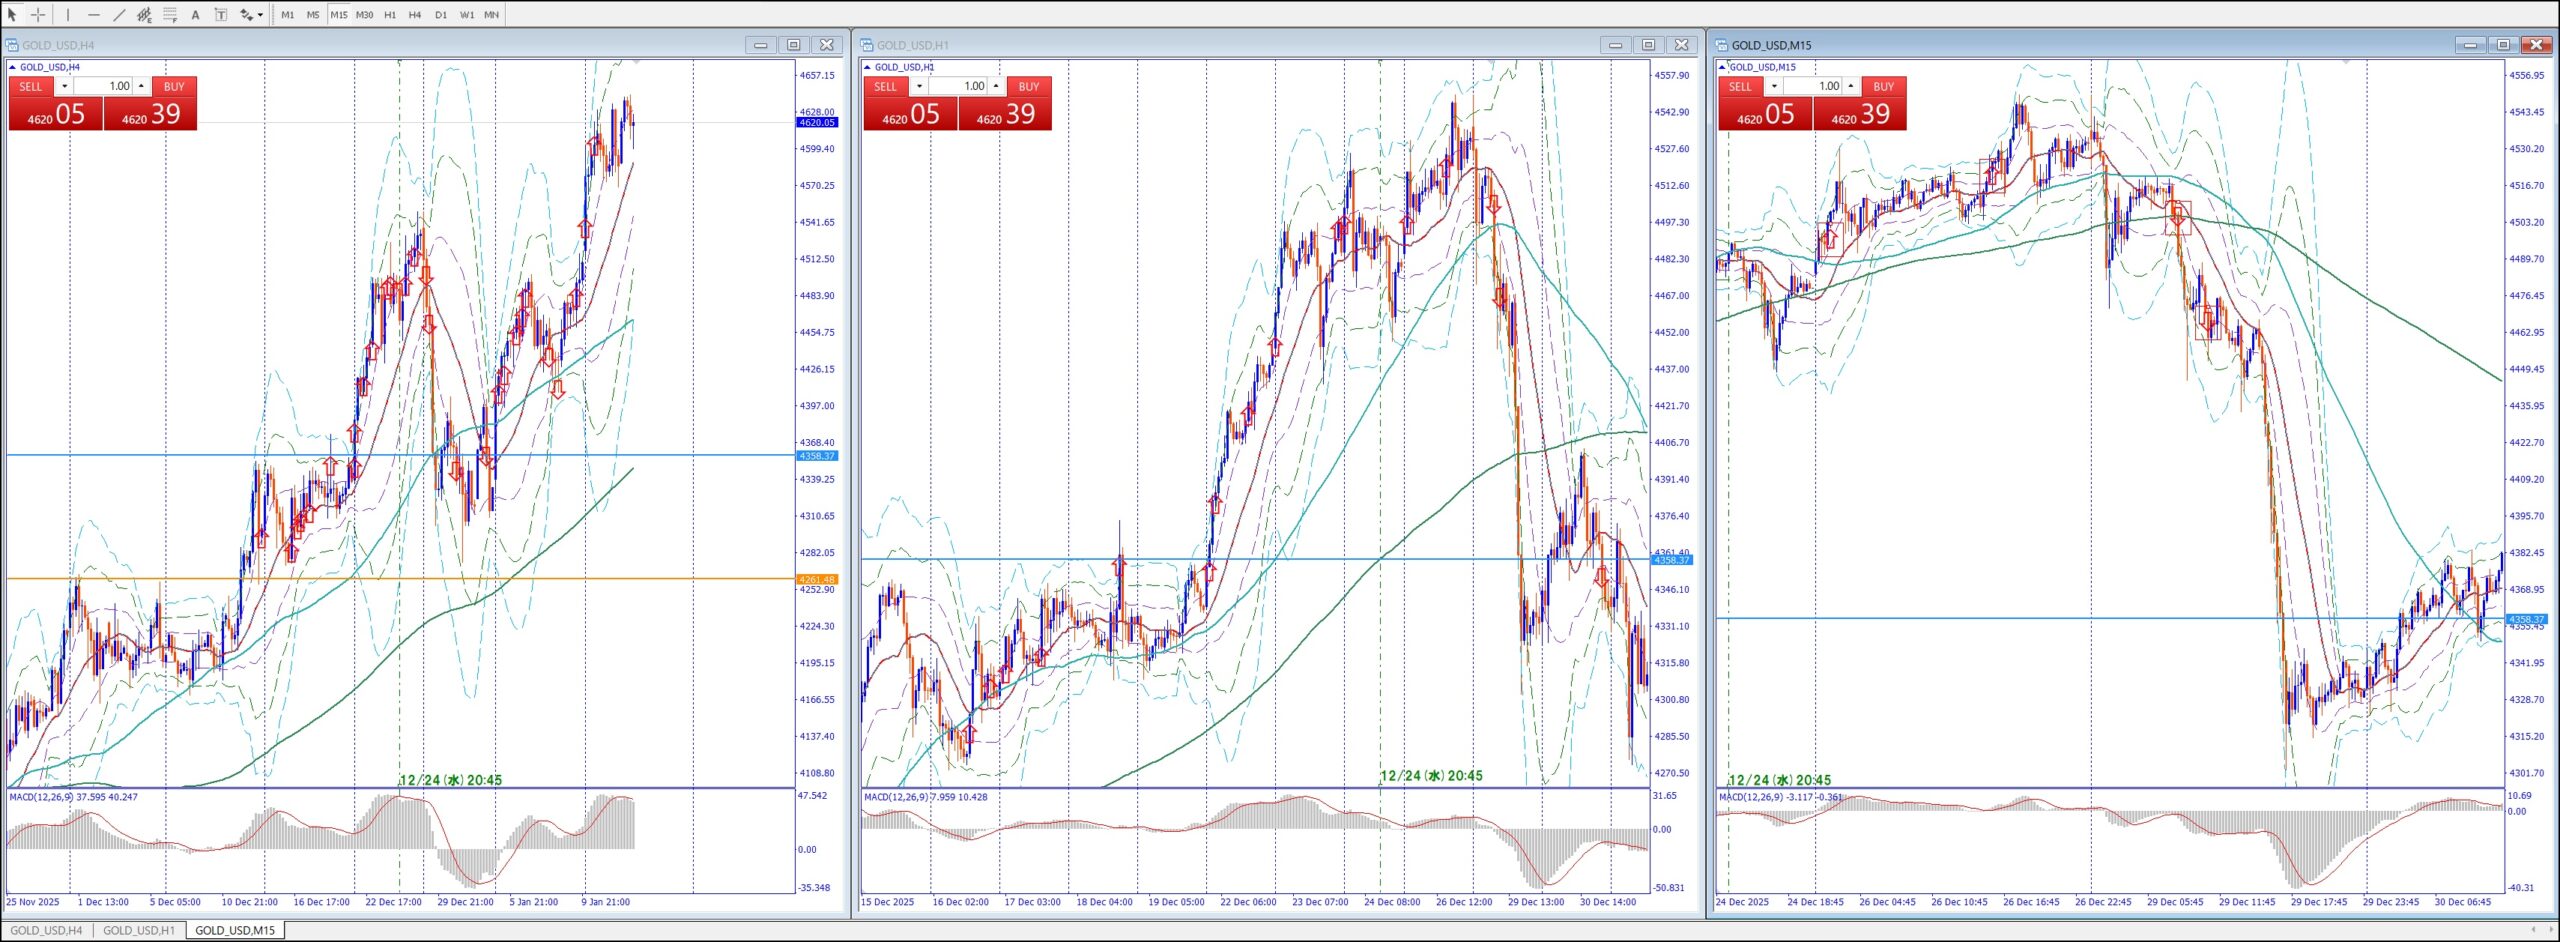Viewport: 2560px width, 942px height.
Task: Select the cursor arrow tool
Action: click(x=12, y=15)
